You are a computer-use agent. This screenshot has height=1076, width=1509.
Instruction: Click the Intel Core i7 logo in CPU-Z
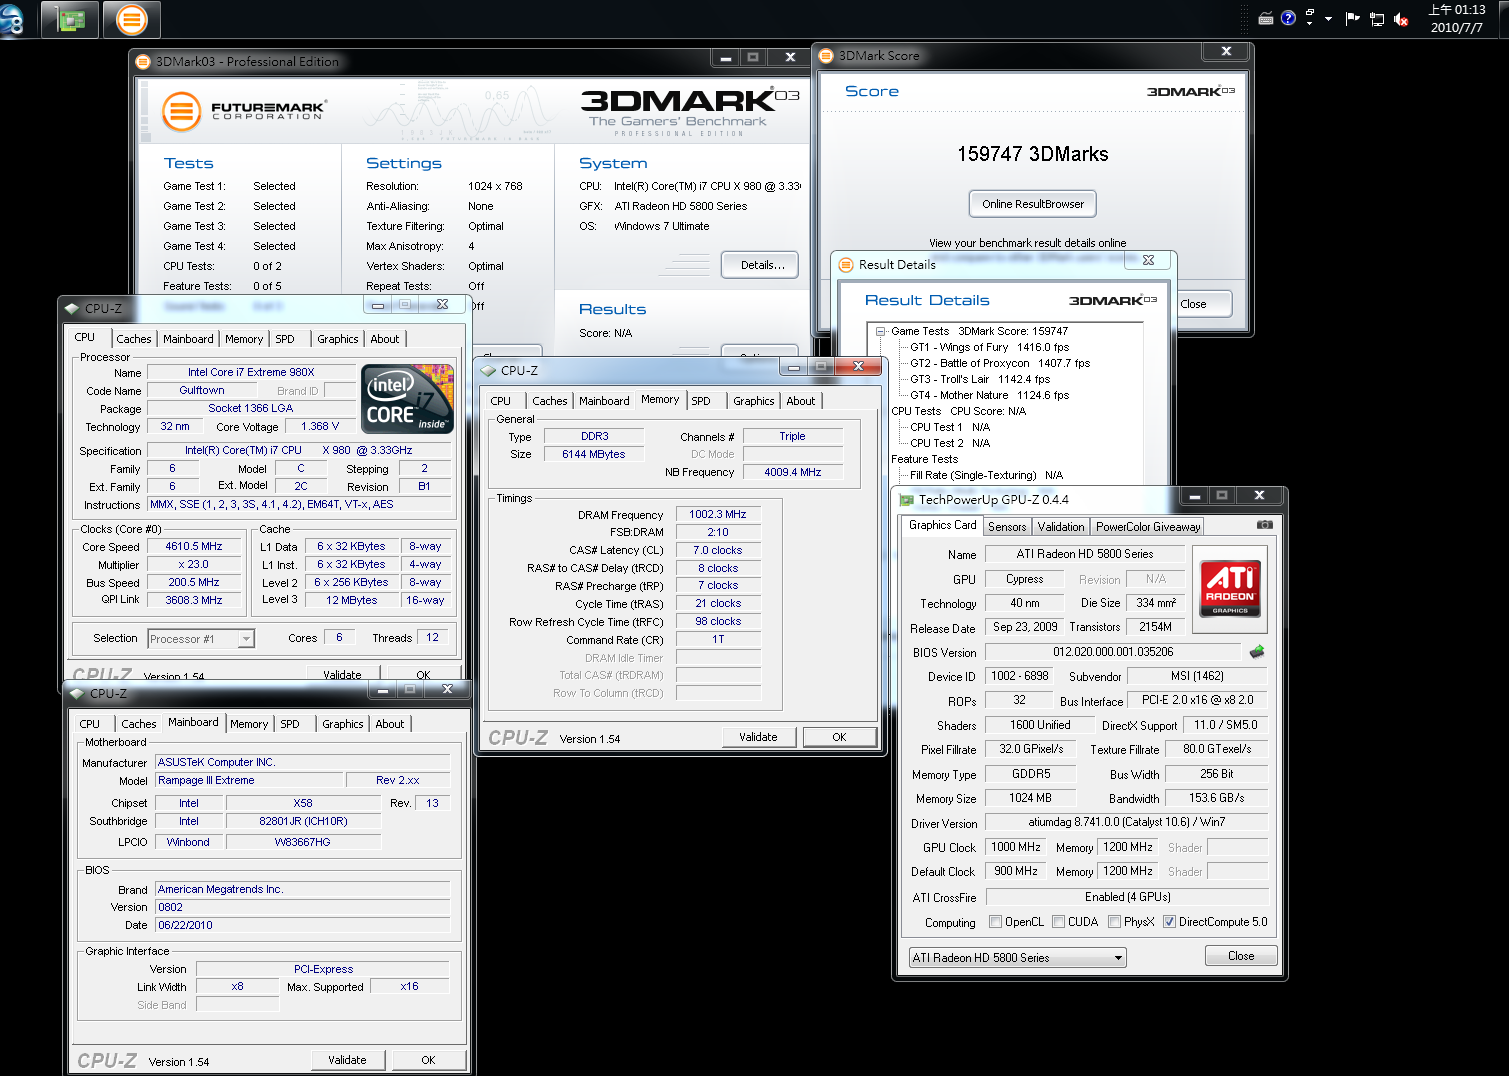407,399
